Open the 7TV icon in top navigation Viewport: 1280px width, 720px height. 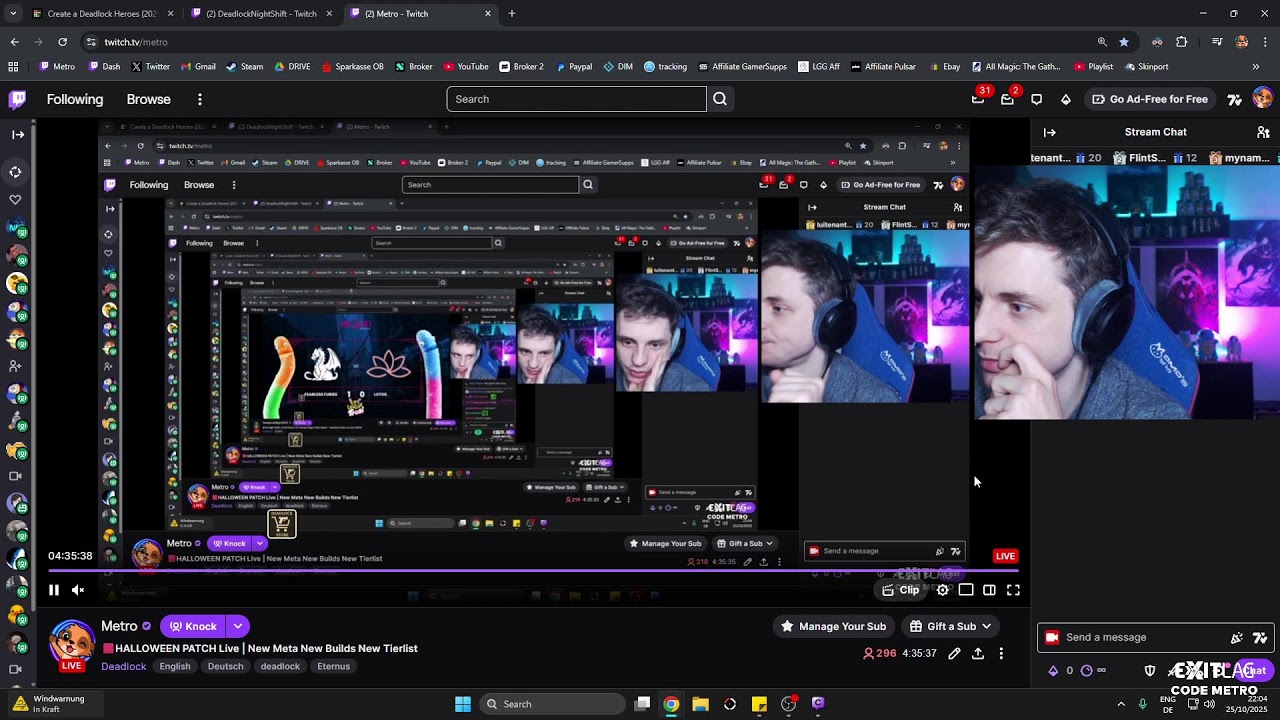coord(1234,99)
